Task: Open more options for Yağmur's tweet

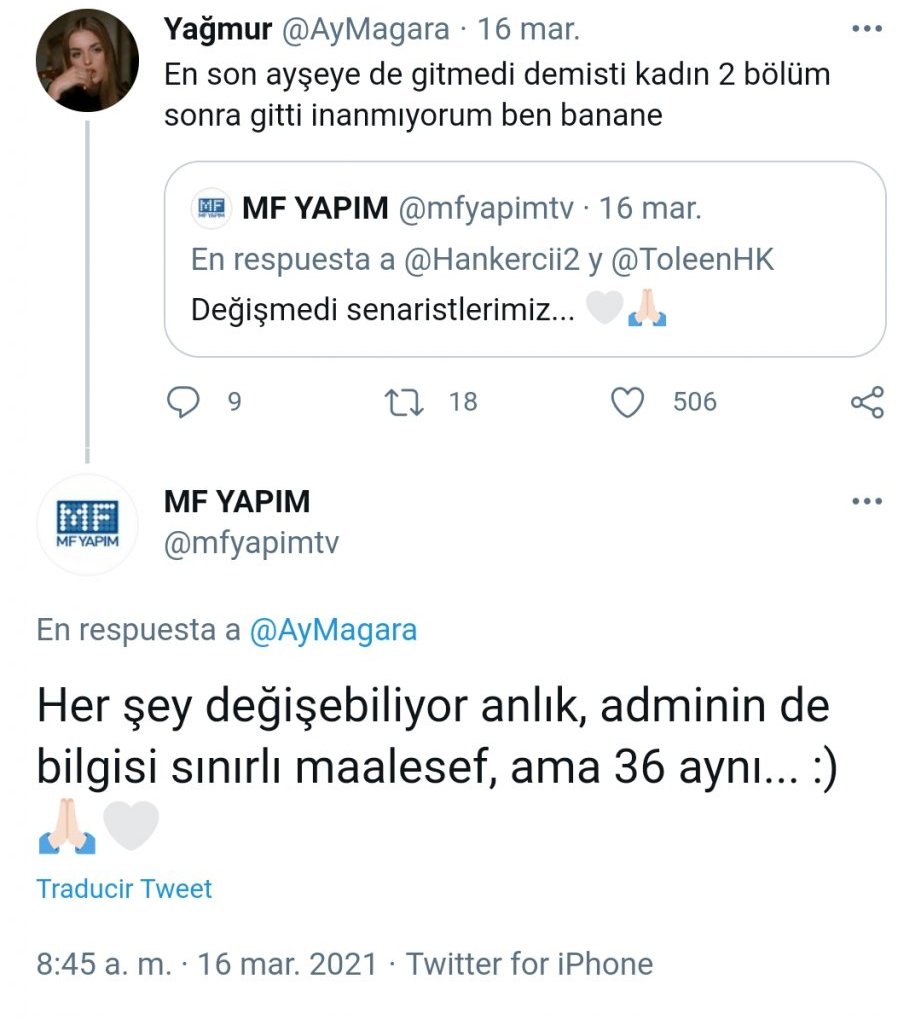Action: 866,30
